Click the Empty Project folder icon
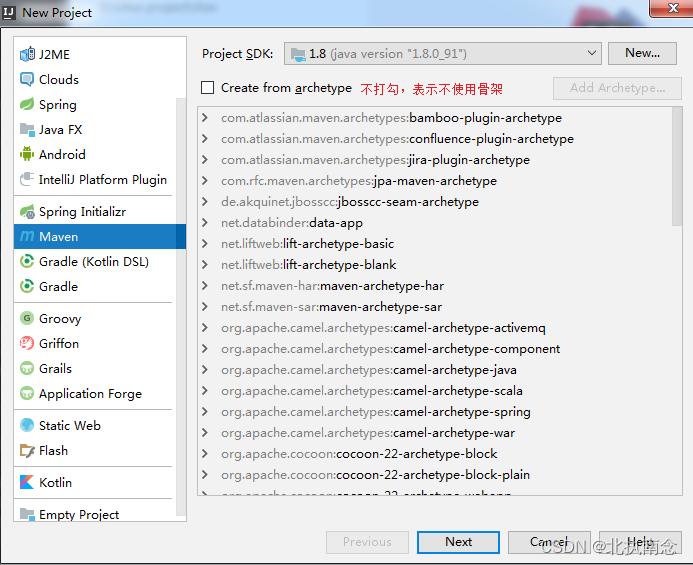Image resolution: width=693 pixels, height=565 pixels. [x=27, y=514]
